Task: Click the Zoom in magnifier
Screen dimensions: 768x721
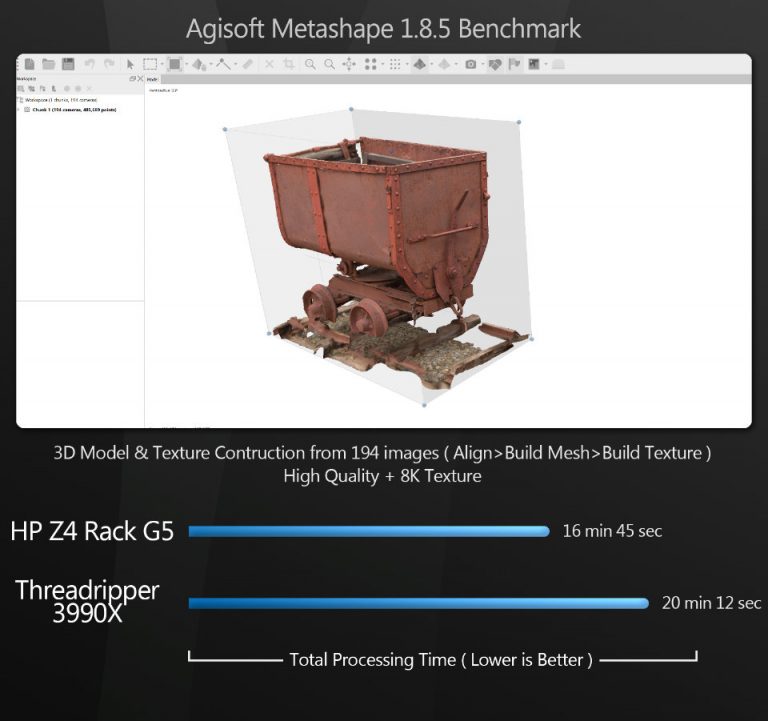Action: pos(311,64)
